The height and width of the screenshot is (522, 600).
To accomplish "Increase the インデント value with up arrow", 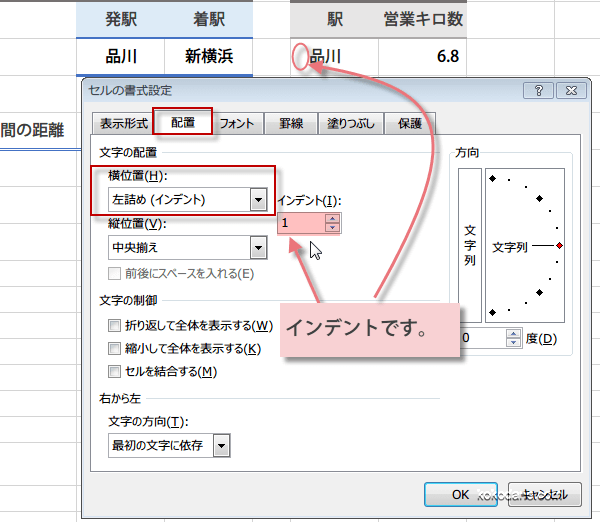I will 332,219.
